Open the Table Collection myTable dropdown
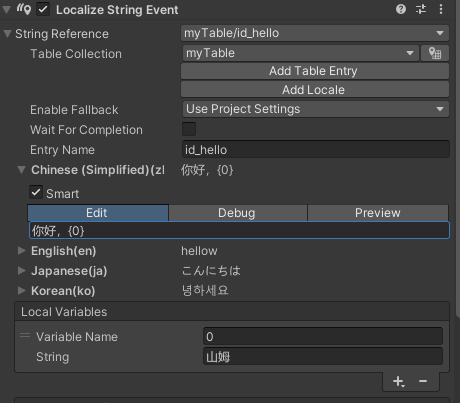The image size is (460, 403). click(x=301, y=53)
